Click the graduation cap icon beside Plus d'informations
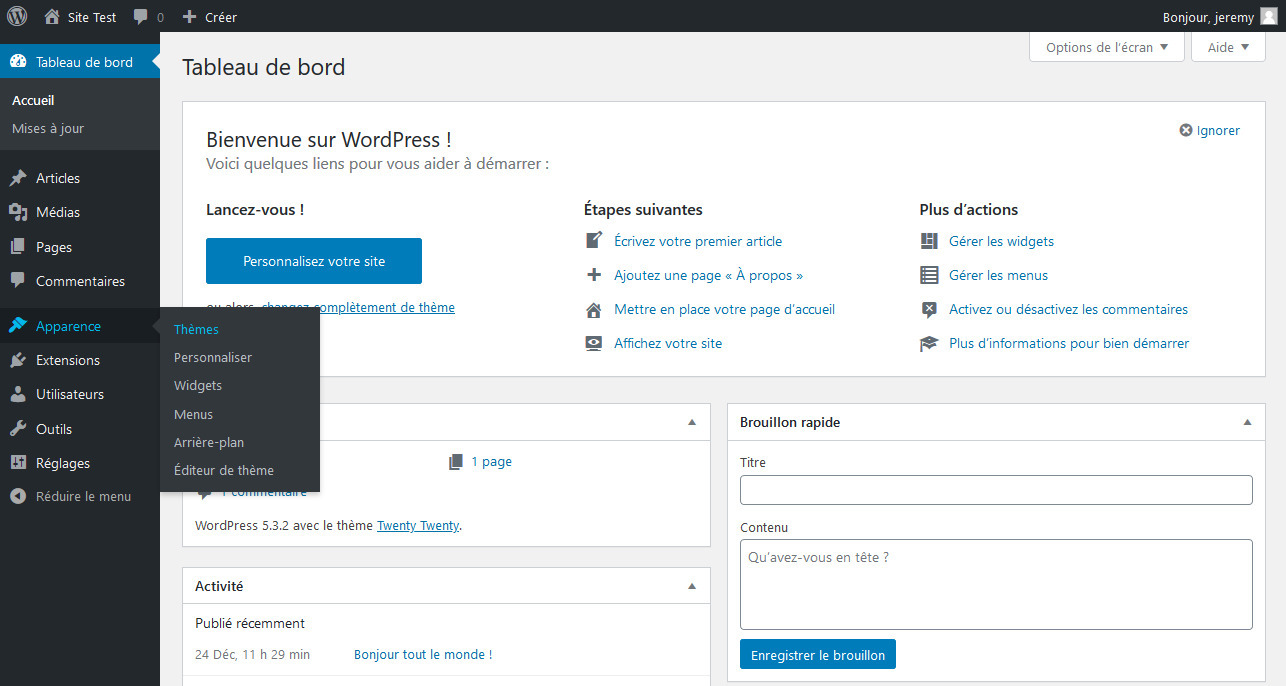 pyautogui.click(x=929, y=343)
